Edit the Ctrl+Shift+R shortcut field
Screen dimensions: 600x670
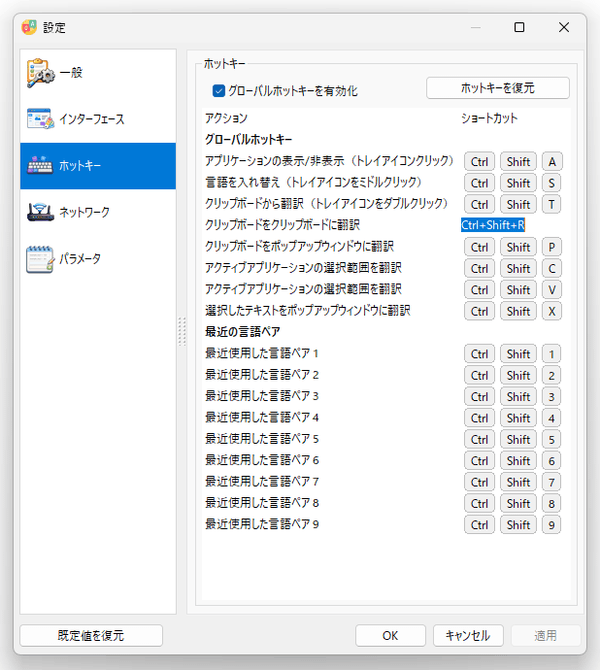493,225
